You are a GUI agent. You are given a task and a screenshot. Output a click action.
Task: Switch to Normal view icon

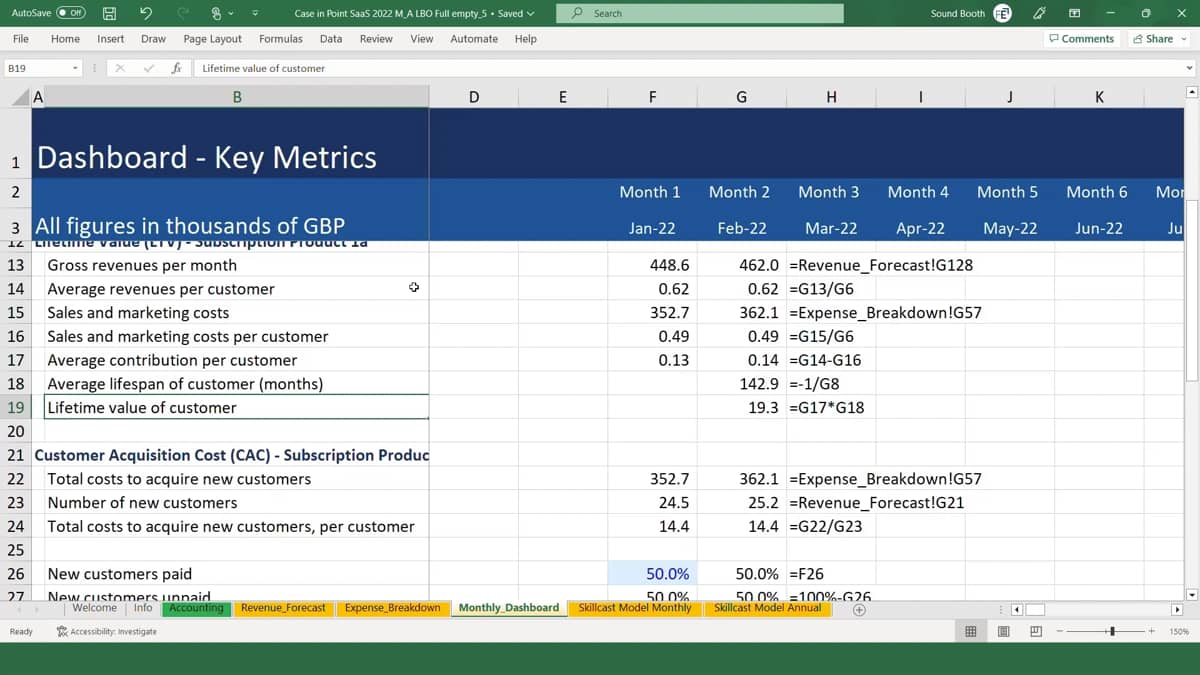(x=970, y=631)
